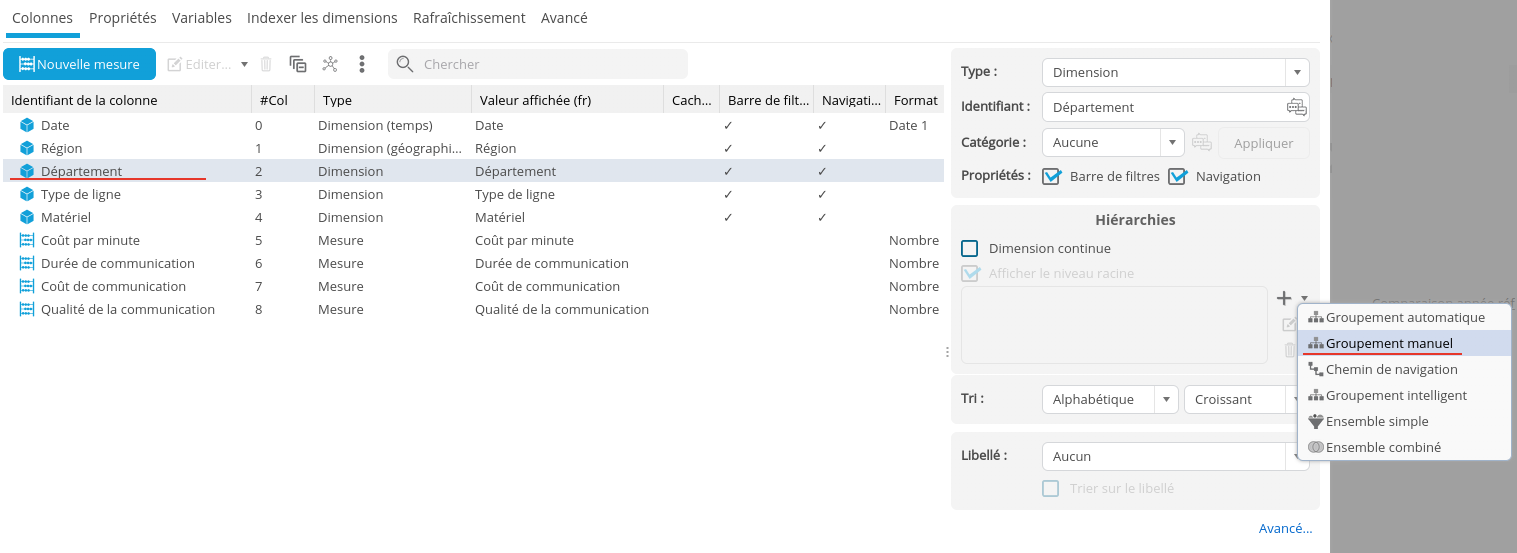Switch to the Propriétés tab
Viewport: 1517px width, 553px height.
[x=122, y=18]
